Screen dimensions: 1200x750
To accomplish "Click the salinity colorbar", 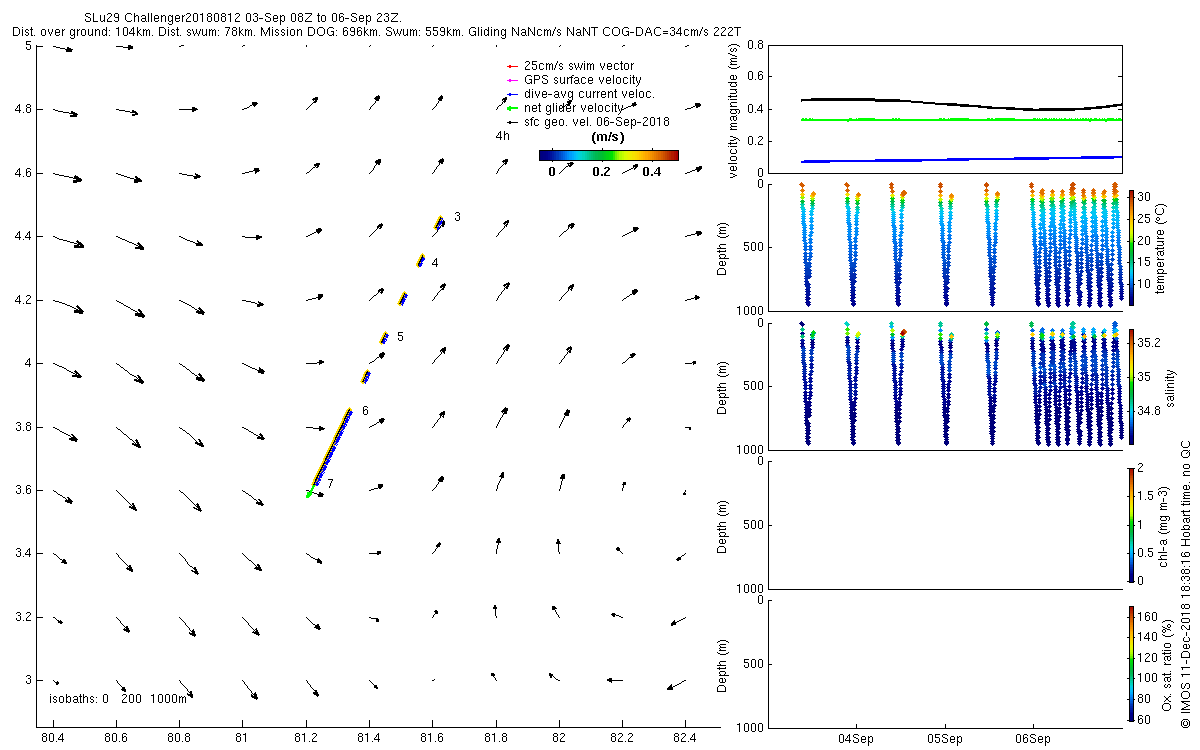I will (x=1131, y=385).
